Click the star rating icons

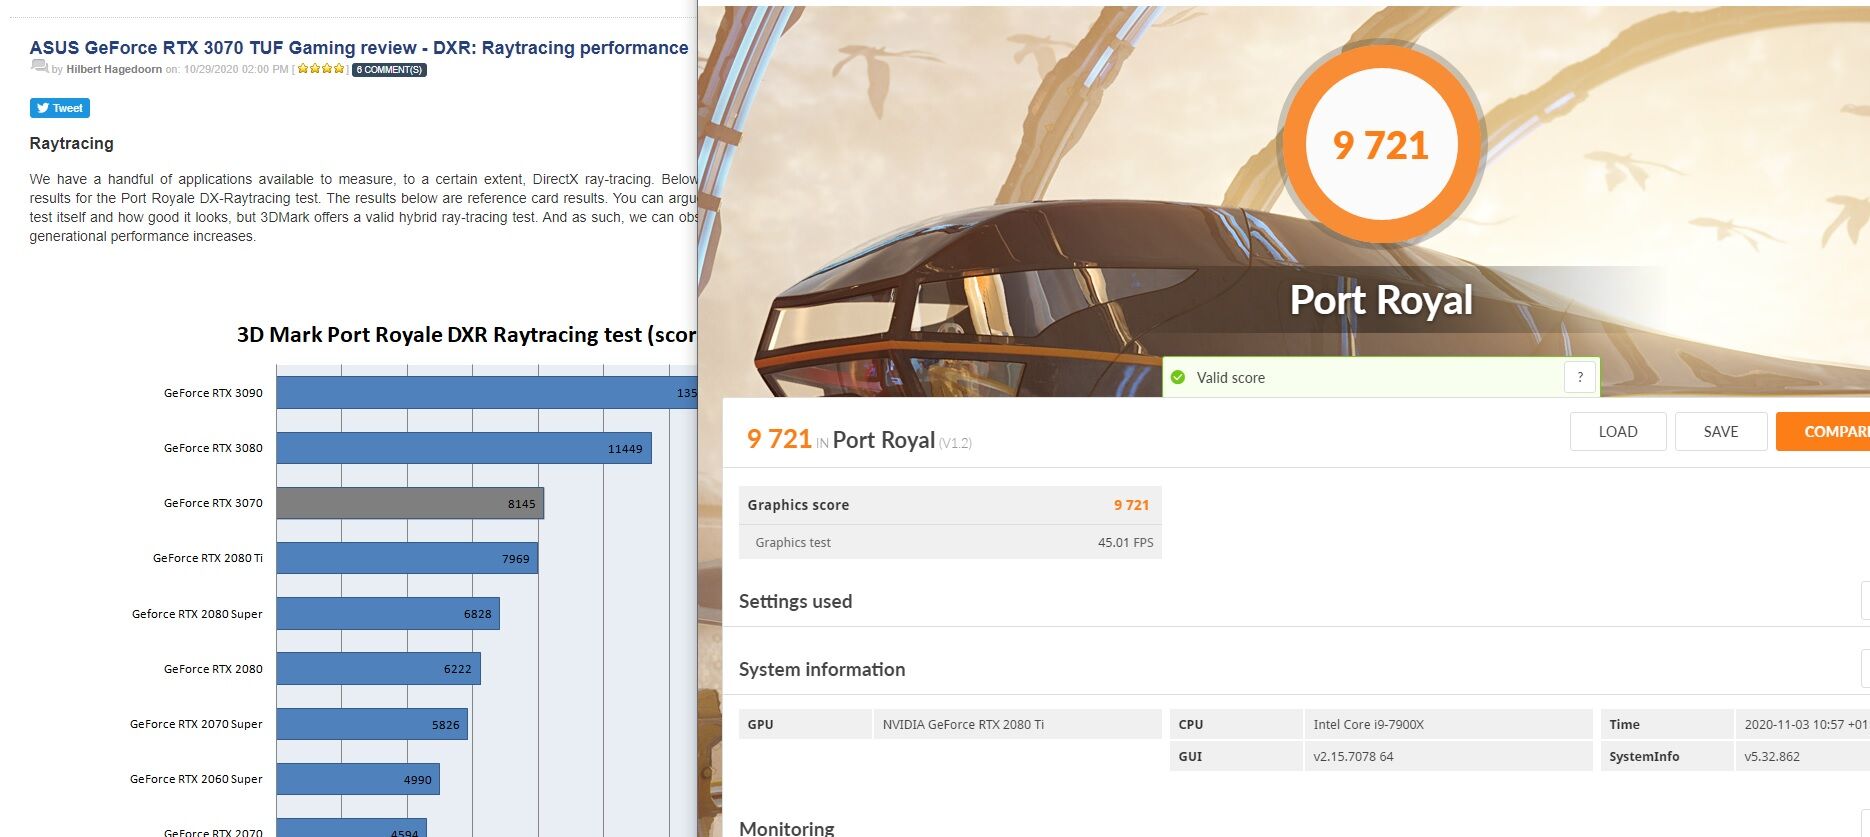tap(321, 69)
